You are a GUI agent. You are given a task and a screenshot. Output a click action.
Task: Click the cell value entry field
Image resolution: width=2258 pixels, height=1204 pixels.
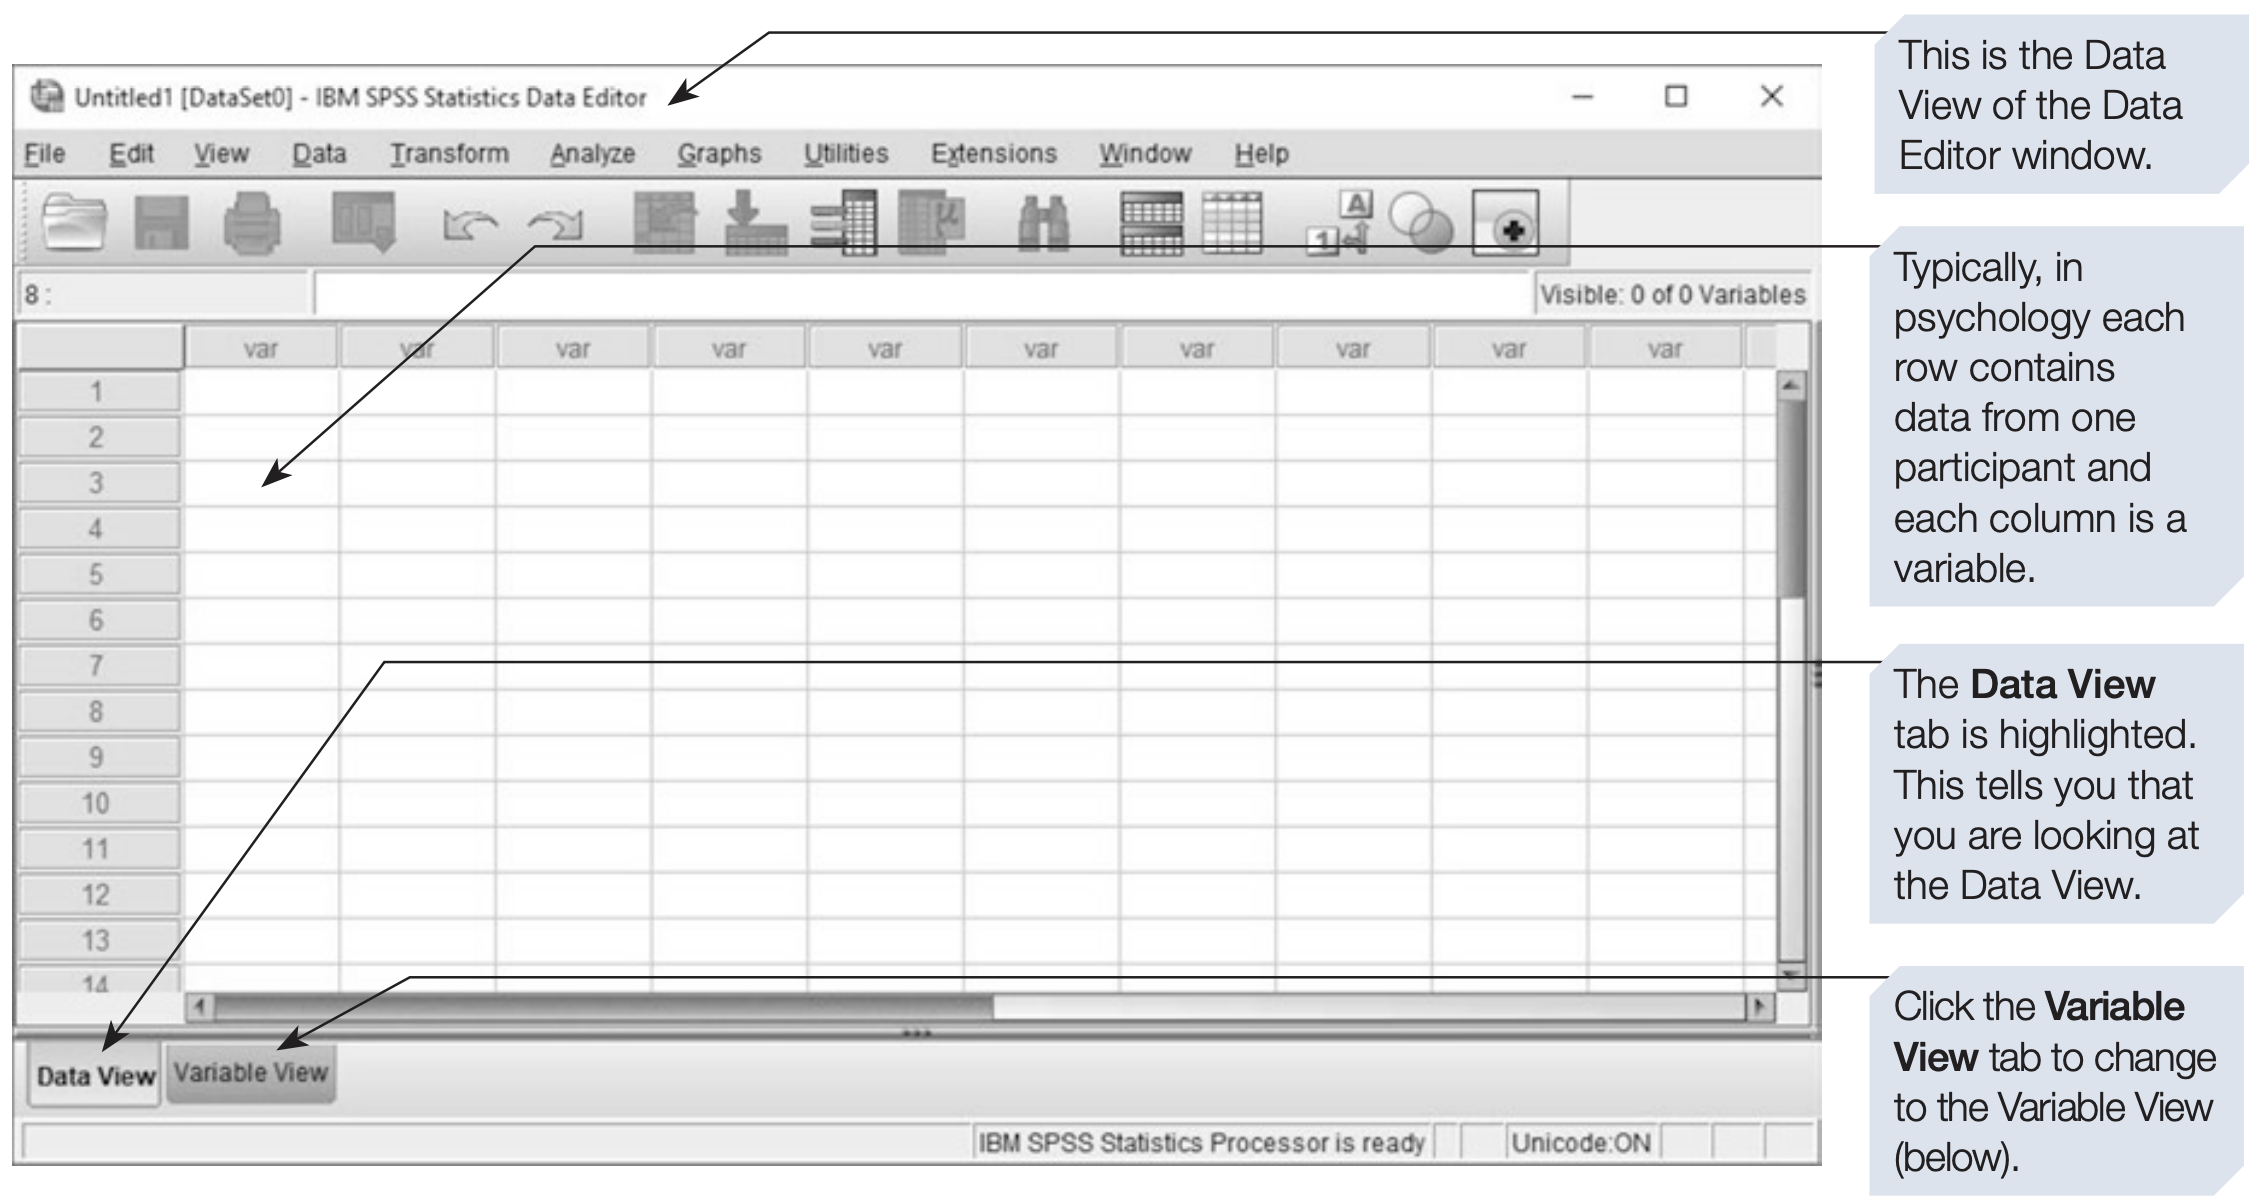920,295
